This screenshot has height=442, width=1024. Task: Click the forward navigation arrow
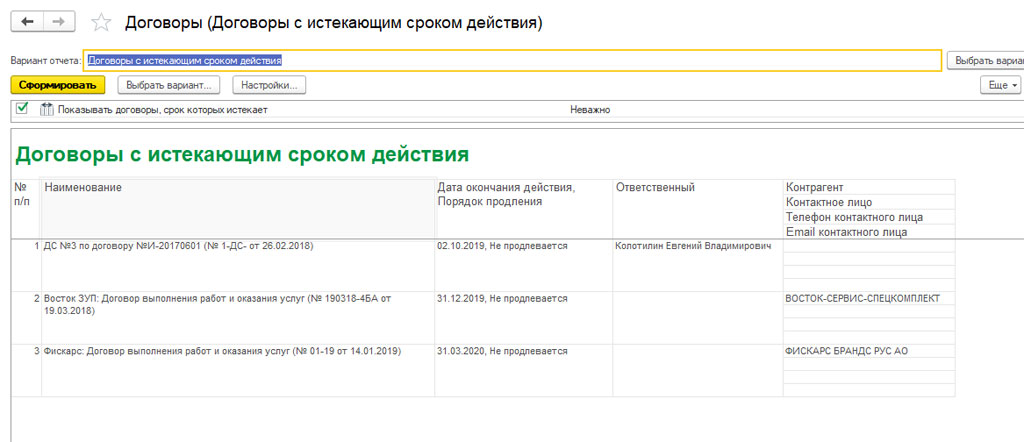pos(60,21)
